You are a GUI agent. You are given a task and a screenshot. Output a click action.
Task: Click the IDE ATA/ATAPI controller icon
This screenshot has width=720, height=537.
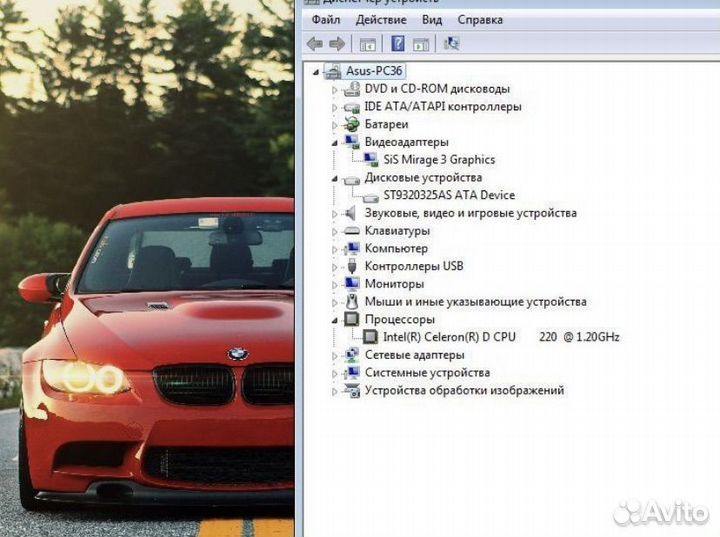click(x=352, y=107)
